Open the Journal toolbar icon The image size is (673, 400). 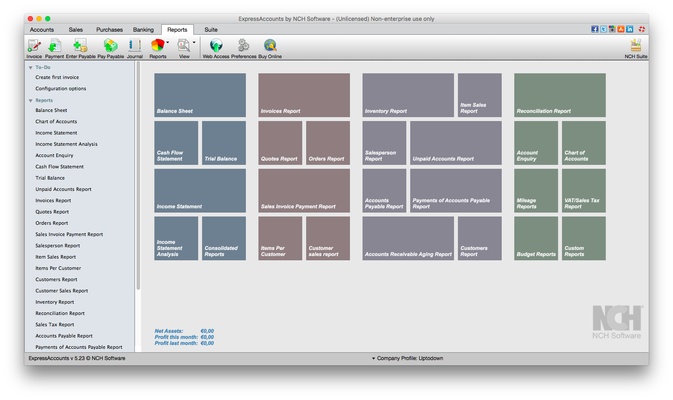point(135,47)
